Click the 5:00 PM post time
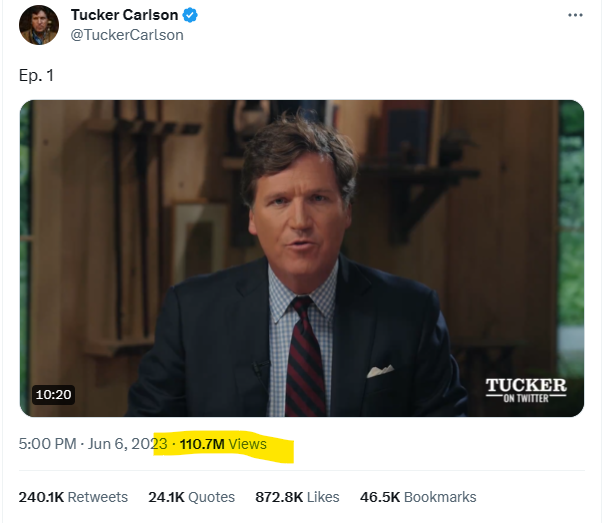 point(48,444)
